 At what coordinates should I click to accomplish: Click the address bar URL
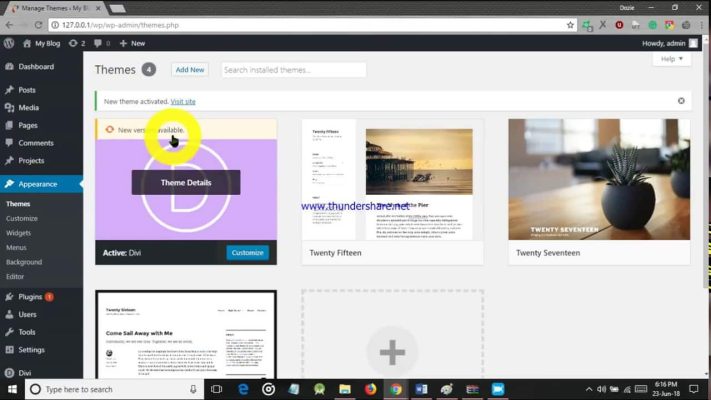pos(120,25)
